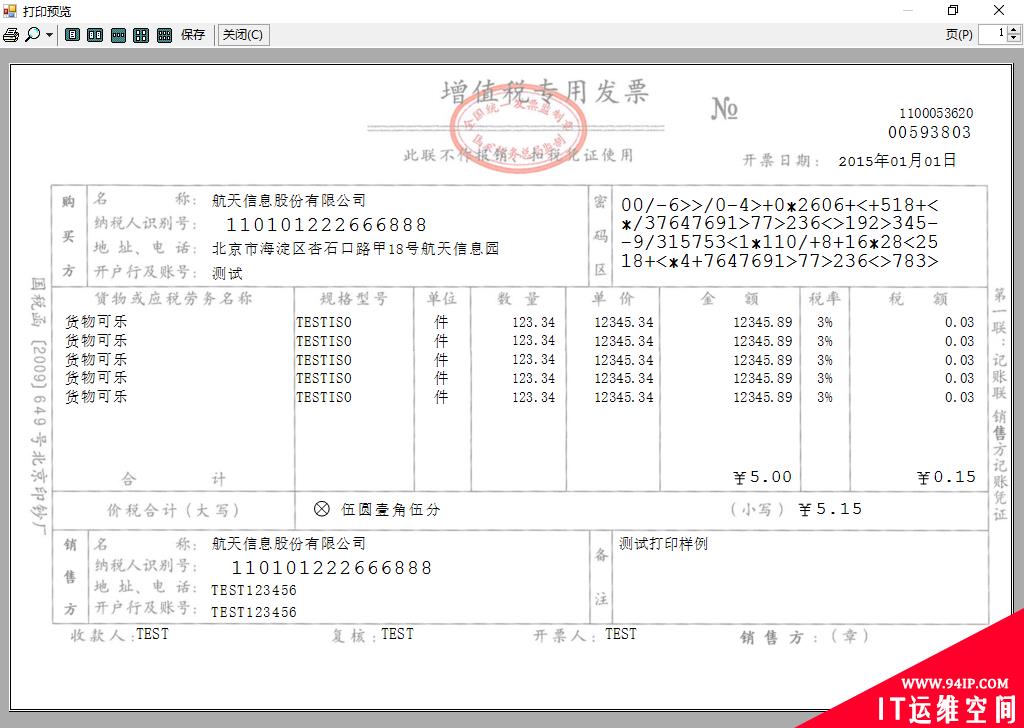Click column header 货物或应税劳务名称
The height and width of the screenshot is (728, 1024).
click(x=173, y=299)
